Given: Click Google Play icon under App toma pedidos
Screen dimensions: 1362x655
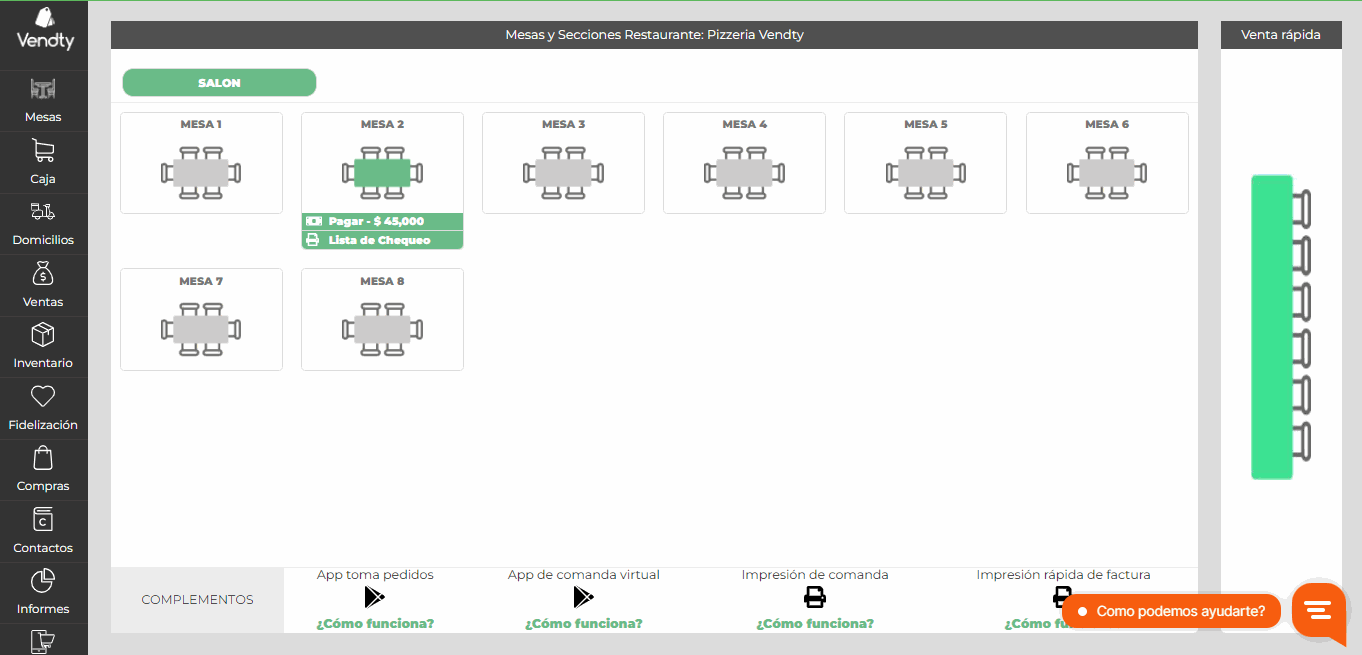Looking at the screenshot, I should [x=375, y=597].
